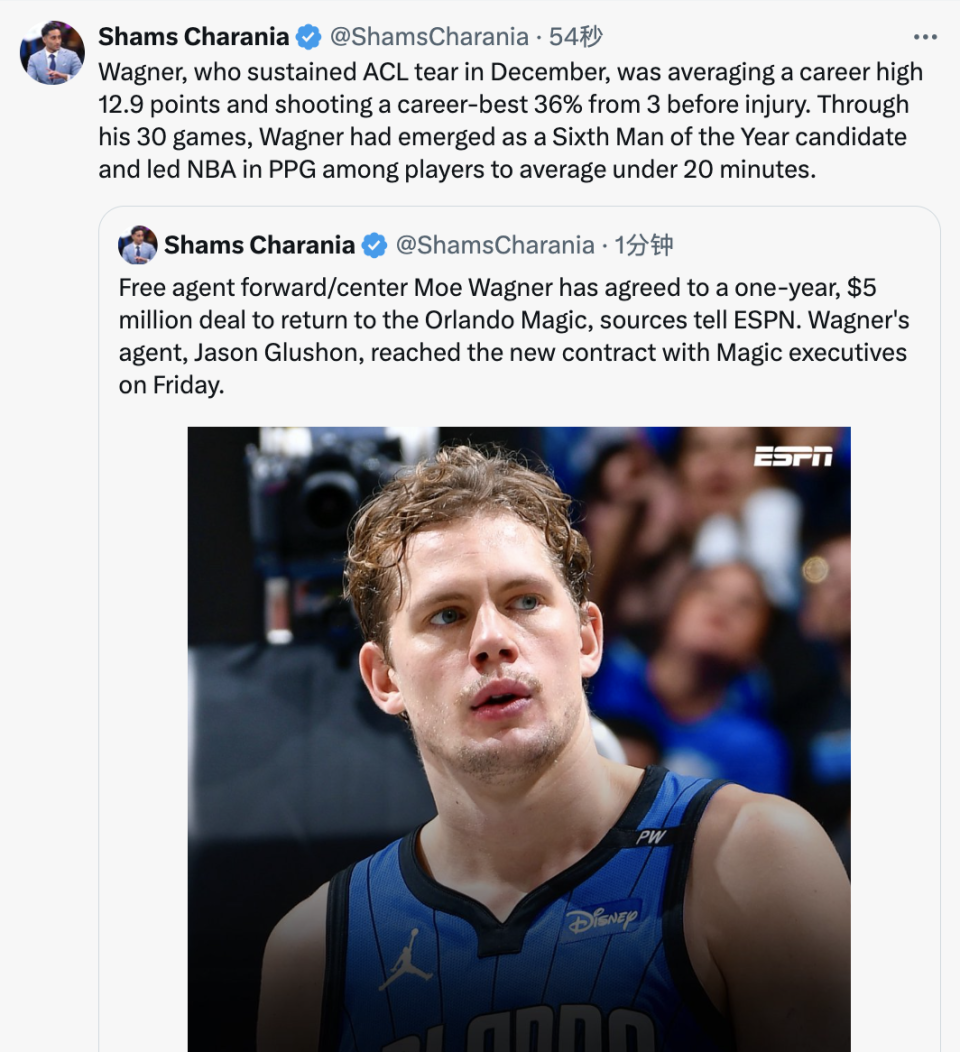Click the Jordan logo on the jersey
Image resolution: width=960 pixels, height=1052 pixels.
point(405,959)
